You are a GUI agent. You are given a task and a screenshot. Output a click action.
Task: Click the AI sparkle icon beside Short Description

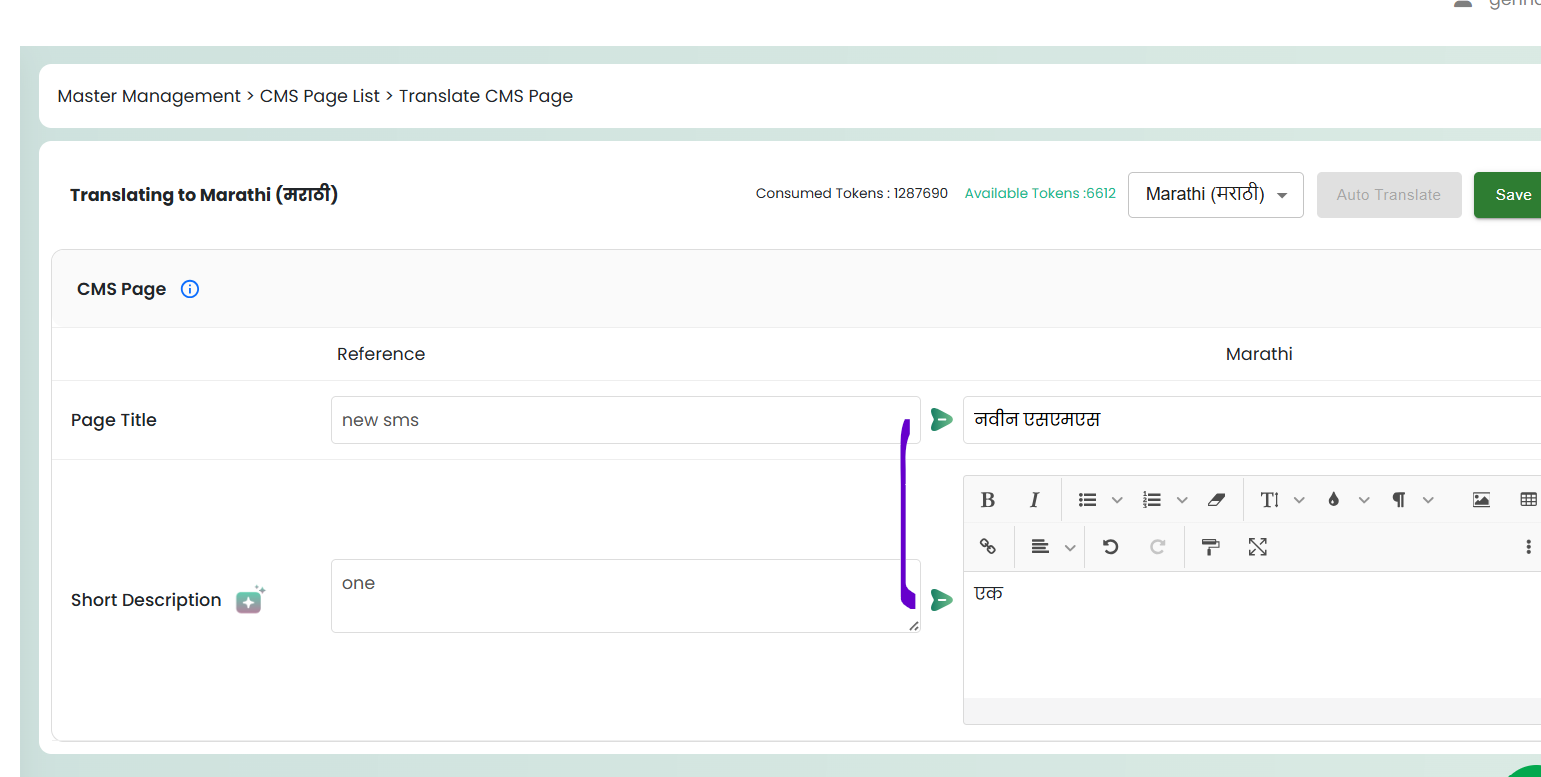(250, 600)
